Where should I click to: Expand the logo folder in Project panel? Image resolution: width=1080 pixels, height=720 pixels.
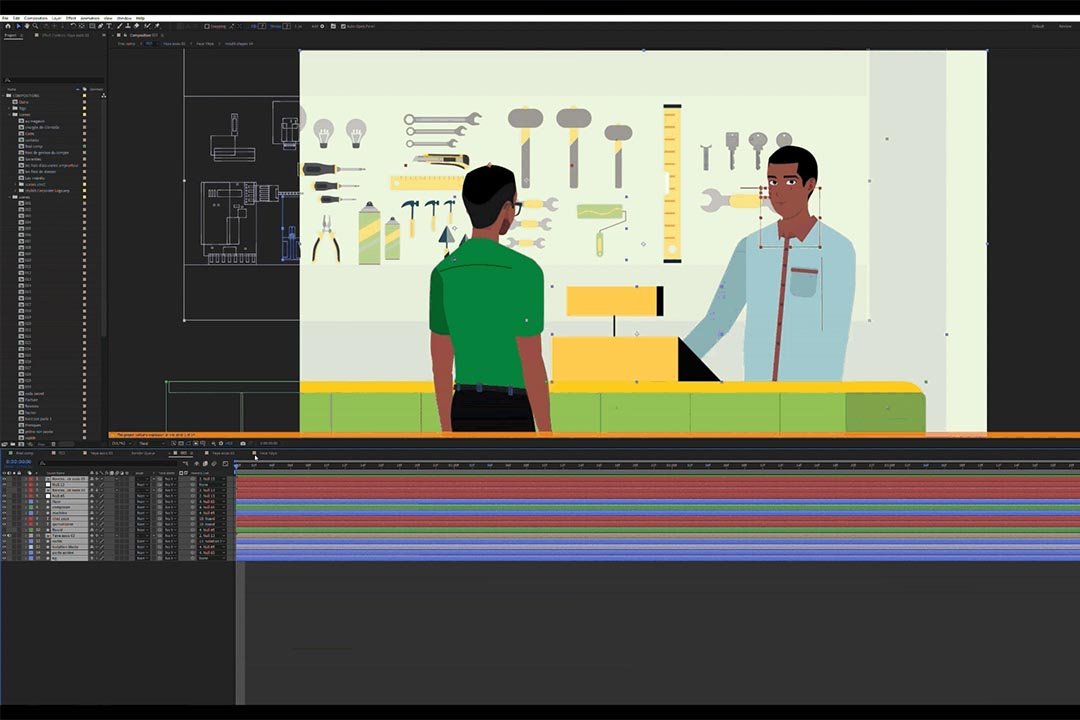(x=9, y=108)
